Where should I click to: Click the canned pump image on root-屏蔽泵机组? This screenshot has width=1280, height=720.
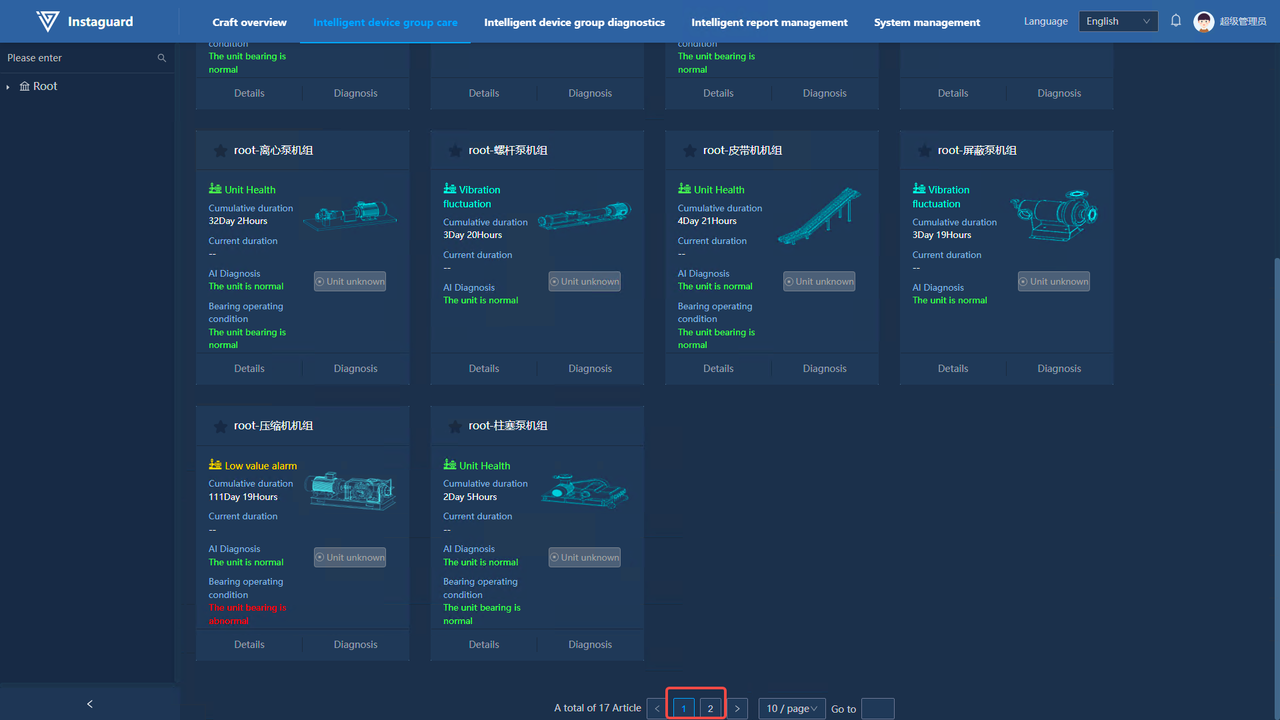tap(1054, 214)
